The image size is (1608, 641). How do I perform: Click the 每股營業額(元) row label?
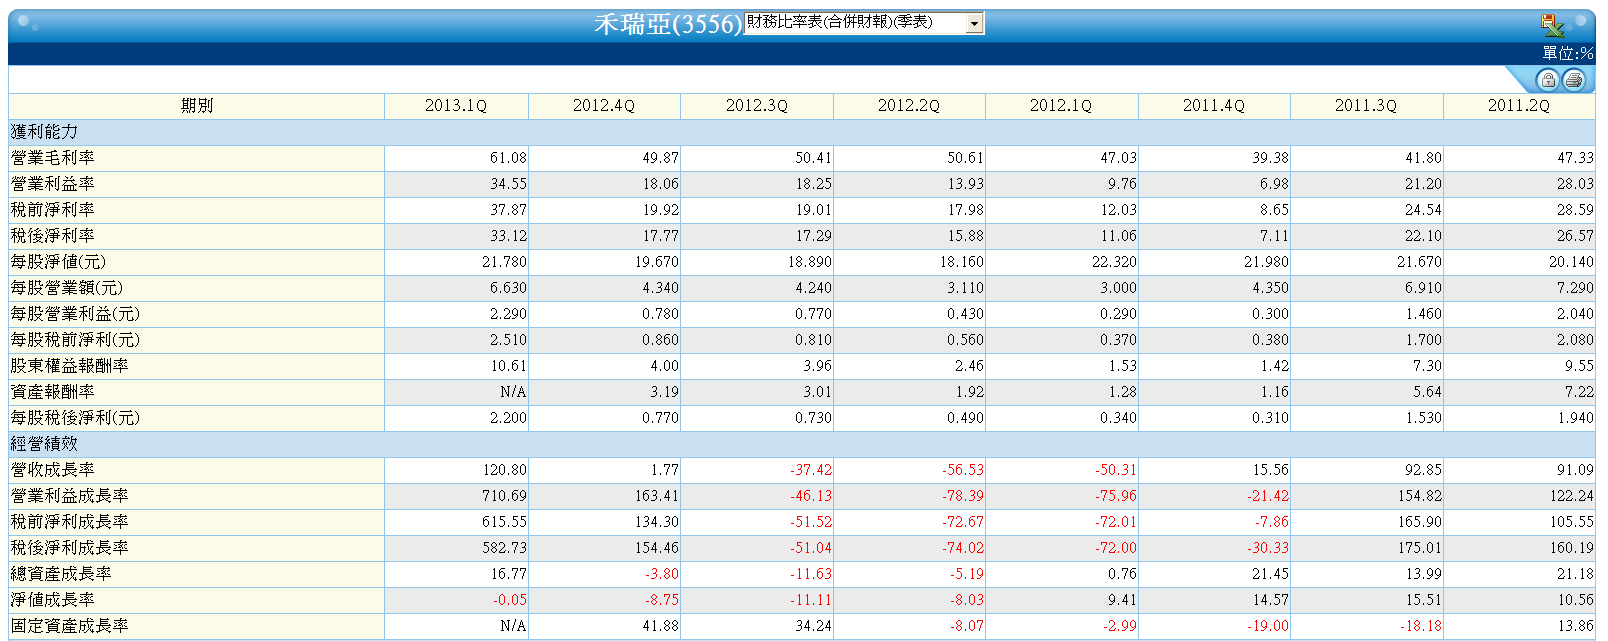67,288
